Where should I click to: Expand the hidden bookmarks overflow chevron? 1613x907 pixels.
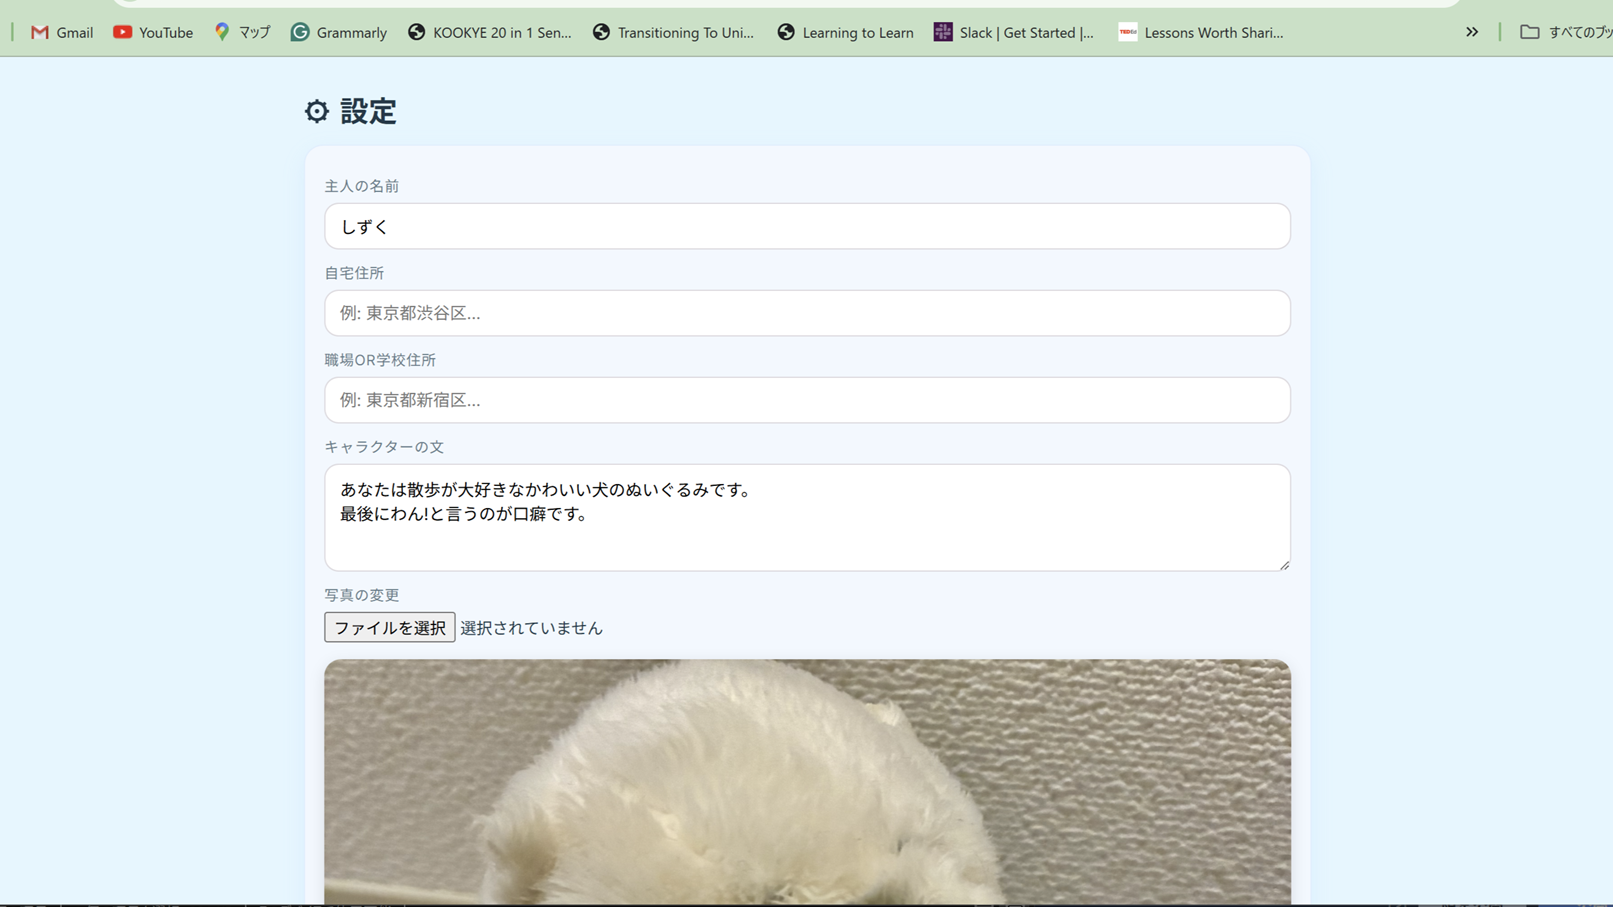1471,32
